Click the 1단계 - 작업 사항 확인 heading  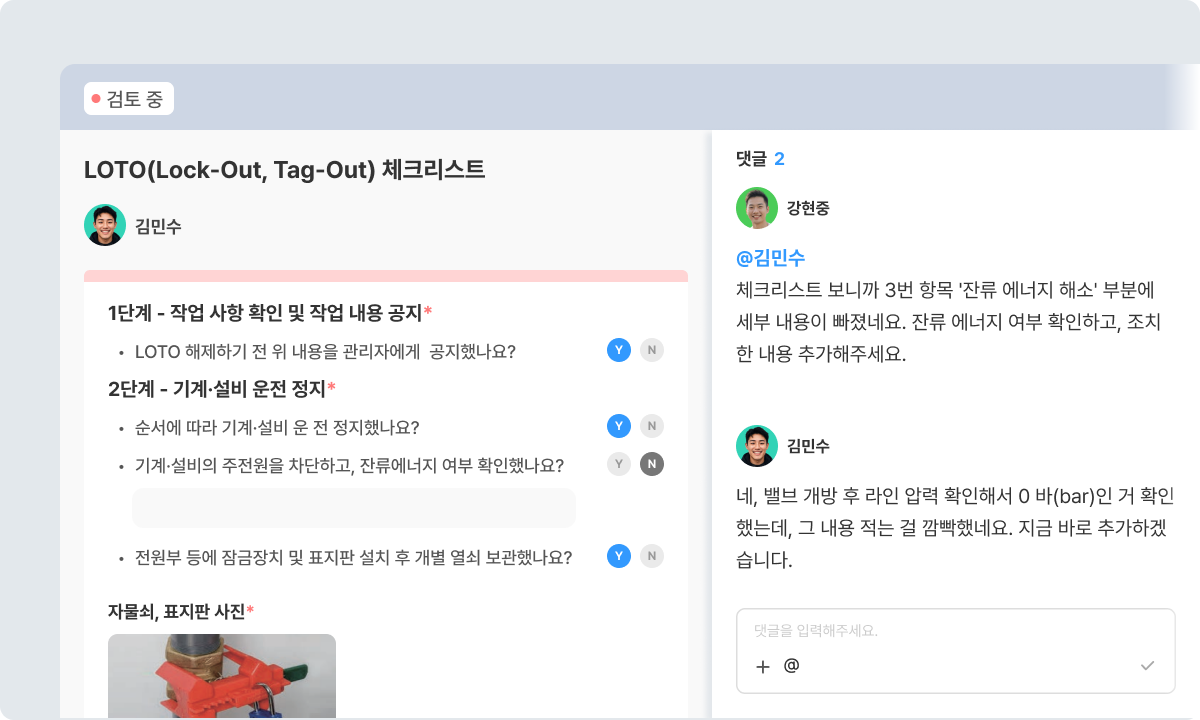click(x=270, y=313)
